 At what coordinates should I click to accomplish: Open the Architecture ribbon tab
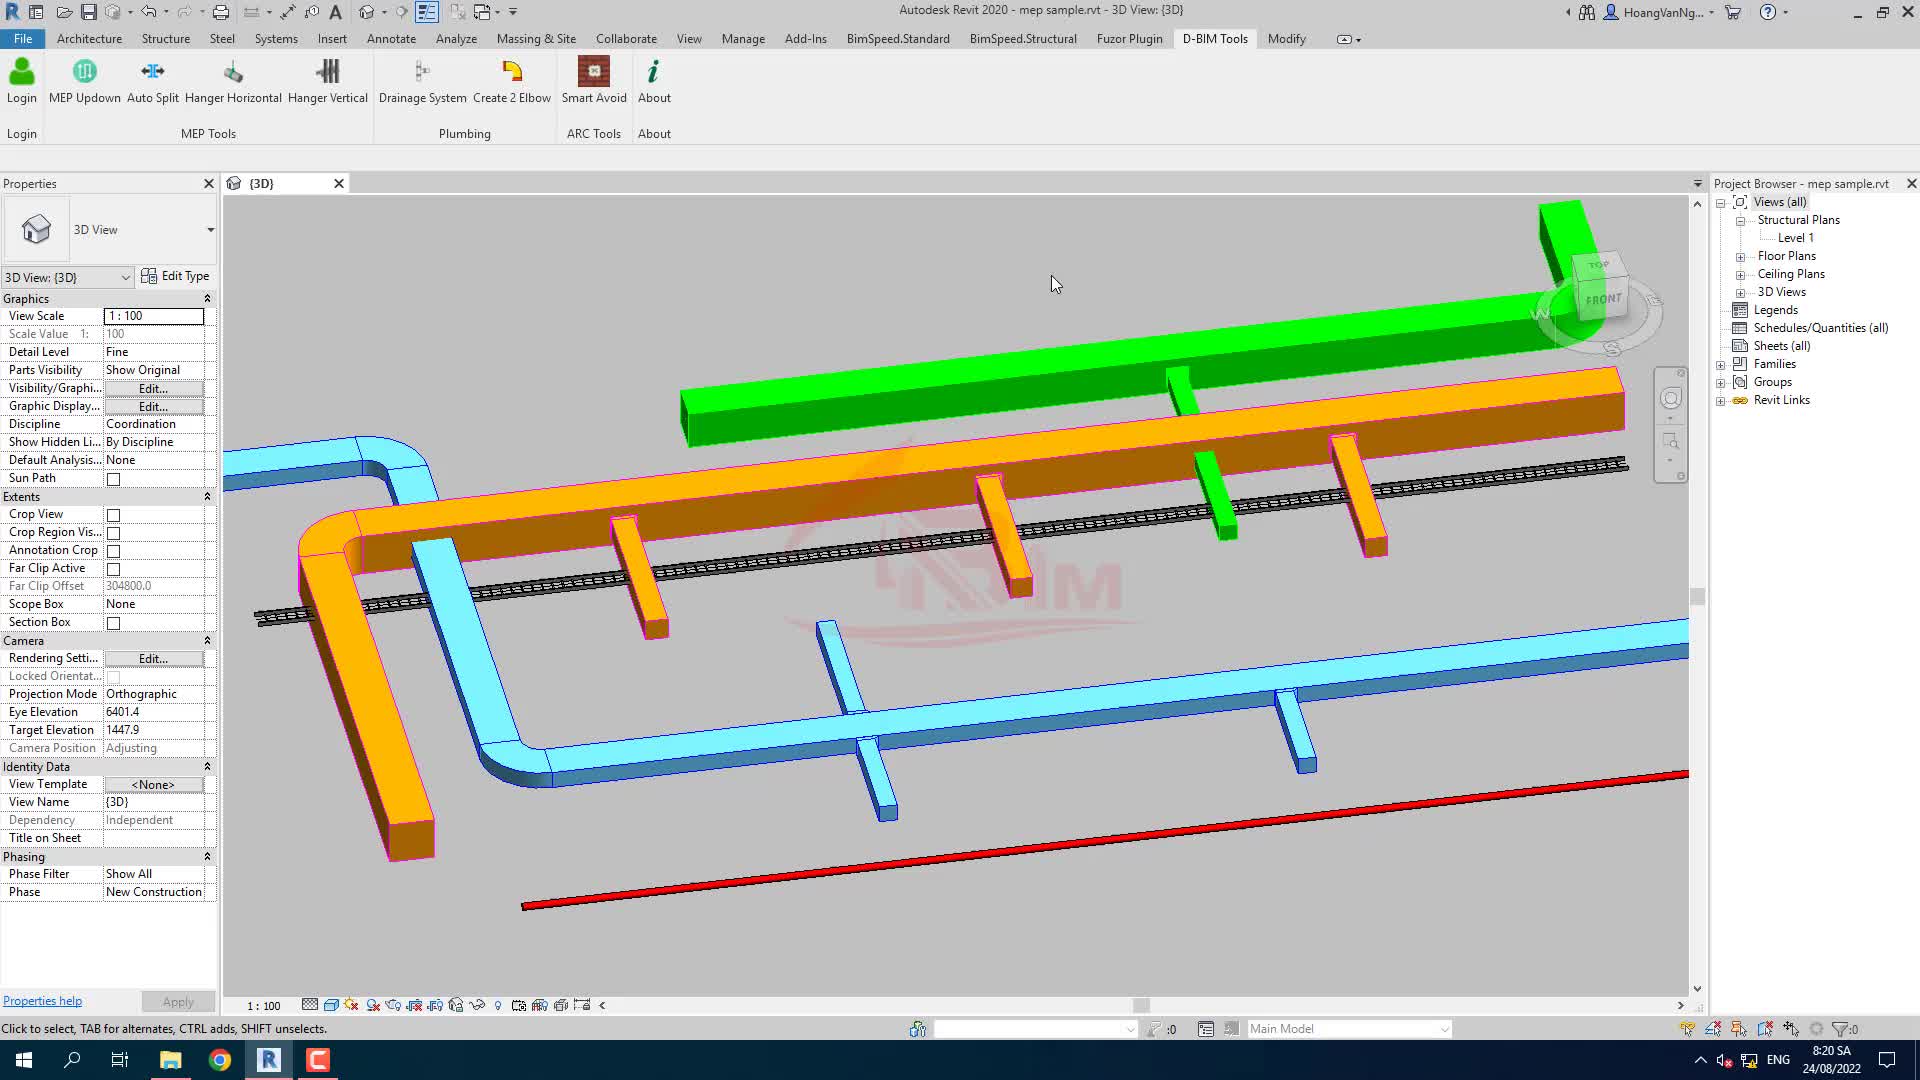coord(89,39)
